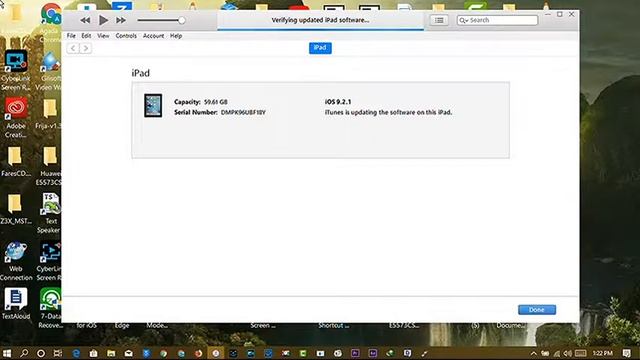640x360 pixels.
Task: Go back with the left arrow
Action: coord(73,48)
